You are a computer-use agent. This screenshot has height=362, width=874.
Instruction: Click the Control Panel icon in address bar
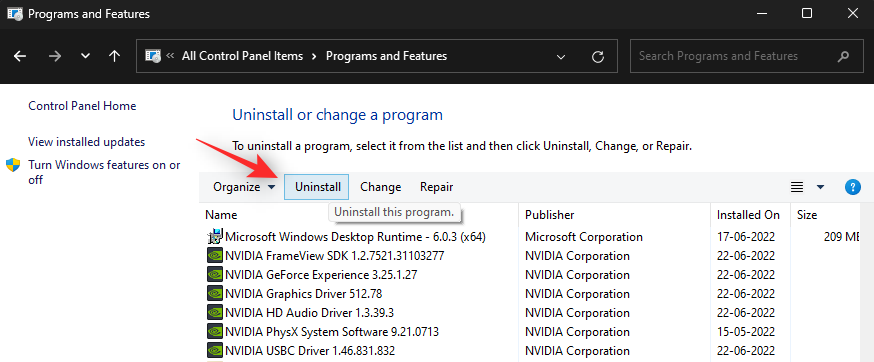[x=153, y=56]
